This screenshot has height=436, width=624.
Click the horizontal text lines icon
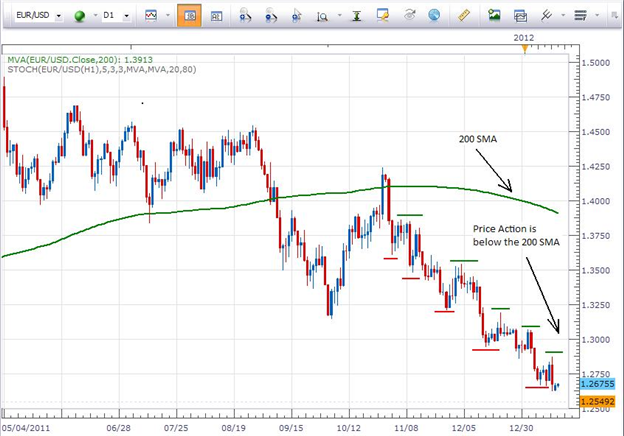click(581, 16)
